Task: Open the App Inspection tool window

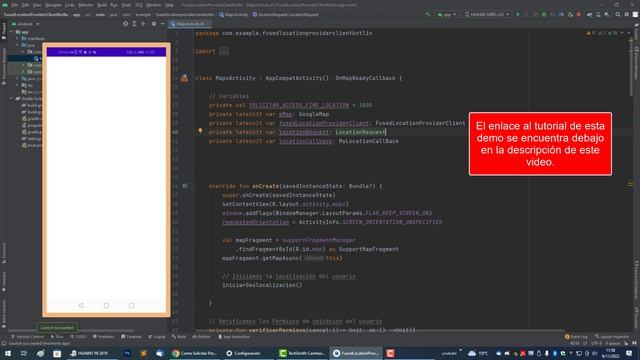Action: coord(234,337)
